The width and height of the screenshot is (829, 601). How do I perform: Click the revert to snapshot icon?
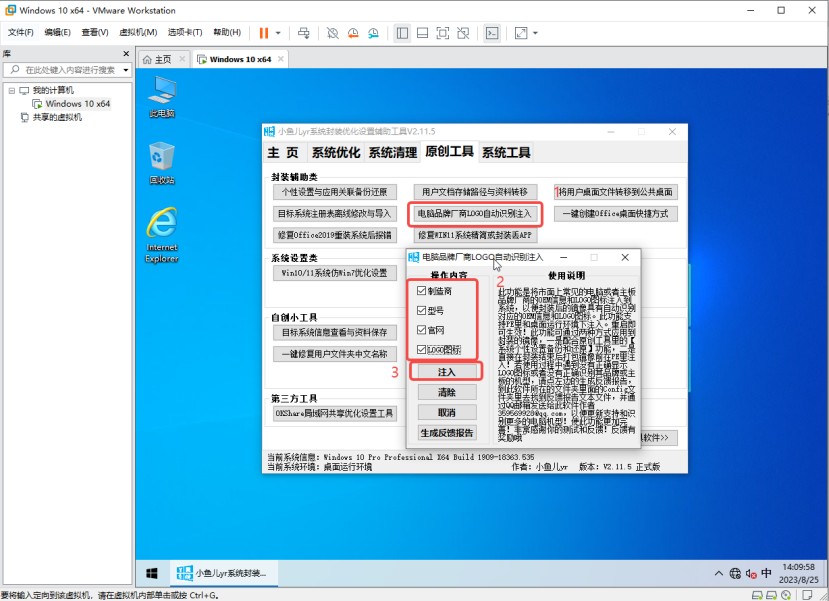point(353,33)
